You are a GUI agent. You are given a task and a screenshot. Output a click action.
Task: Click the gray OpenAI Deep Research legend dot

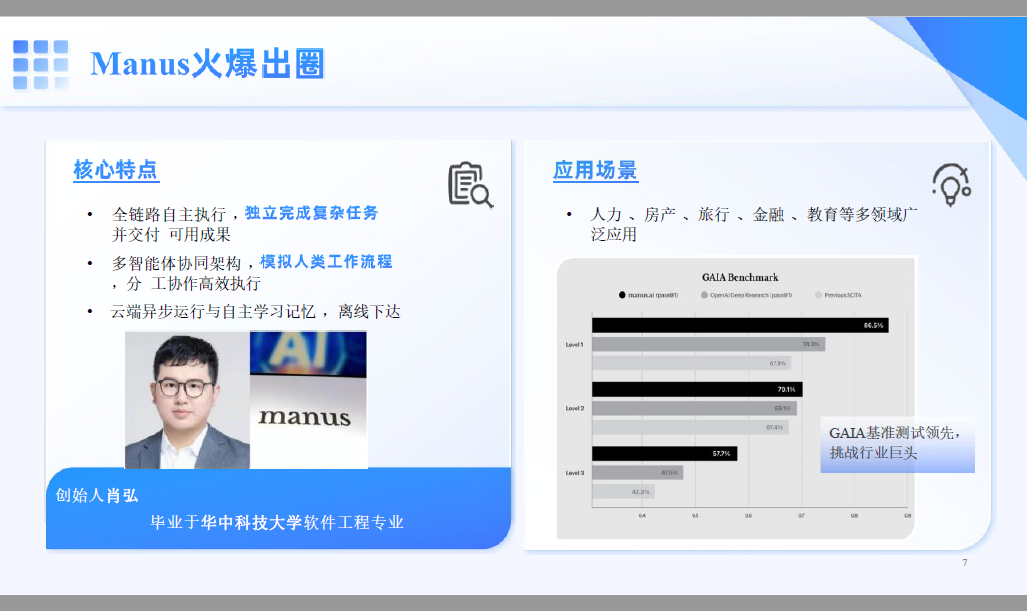704,295
